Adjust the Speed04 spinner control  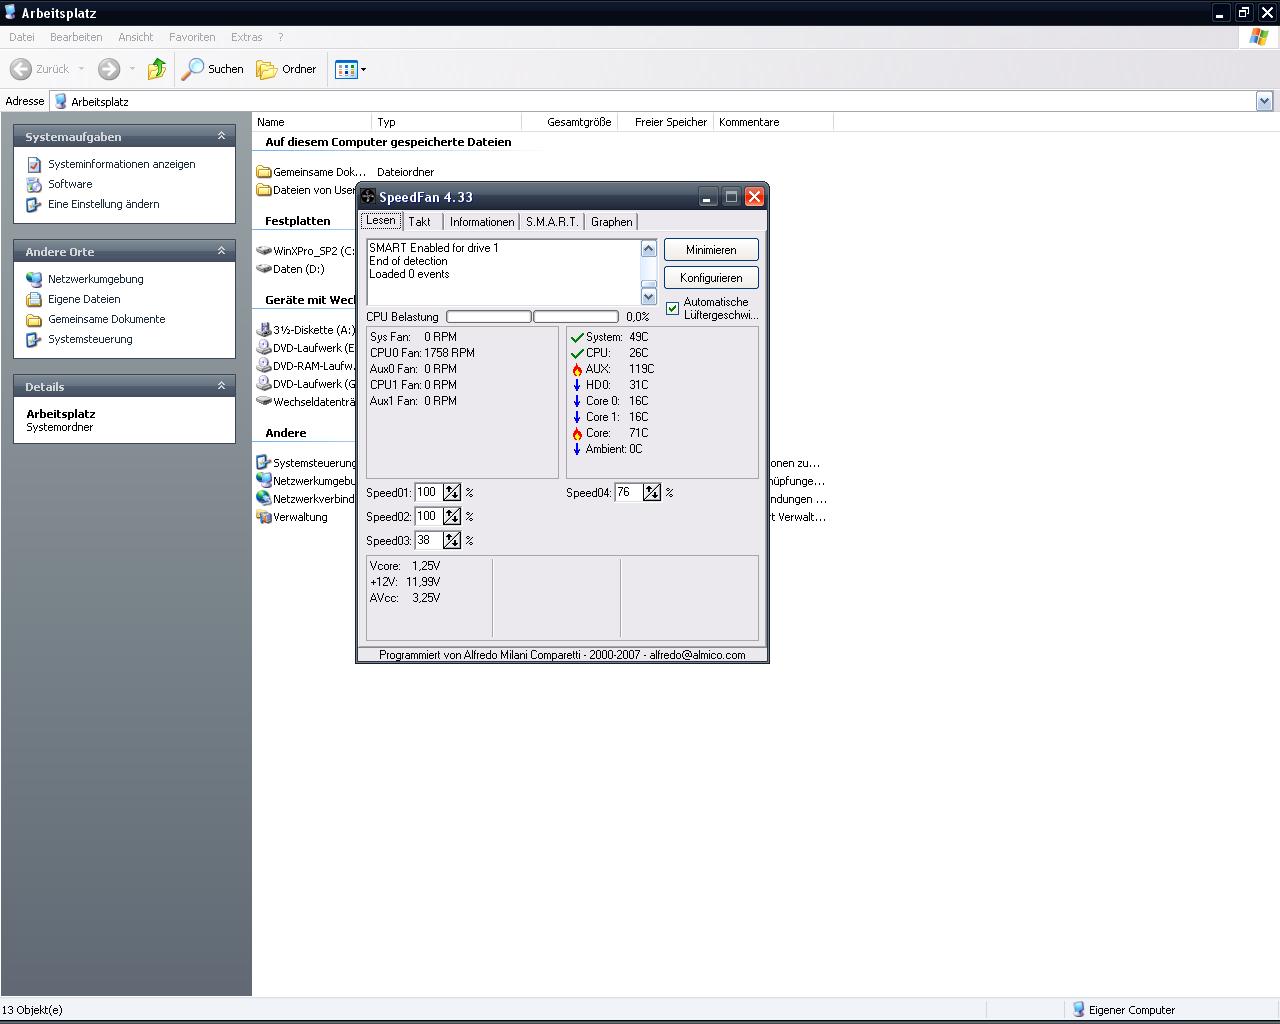coord(652,492)
